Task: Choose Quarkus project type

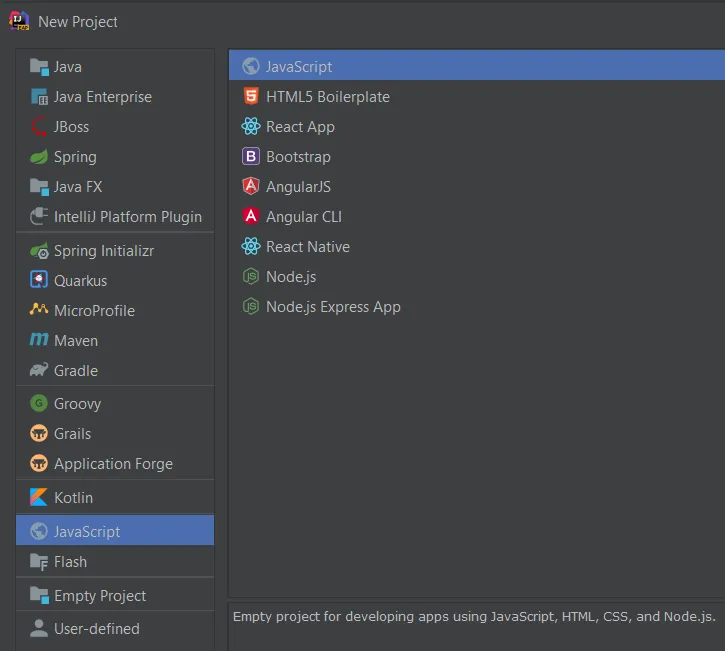Action: pyautogui.click(x=115, y=281)
